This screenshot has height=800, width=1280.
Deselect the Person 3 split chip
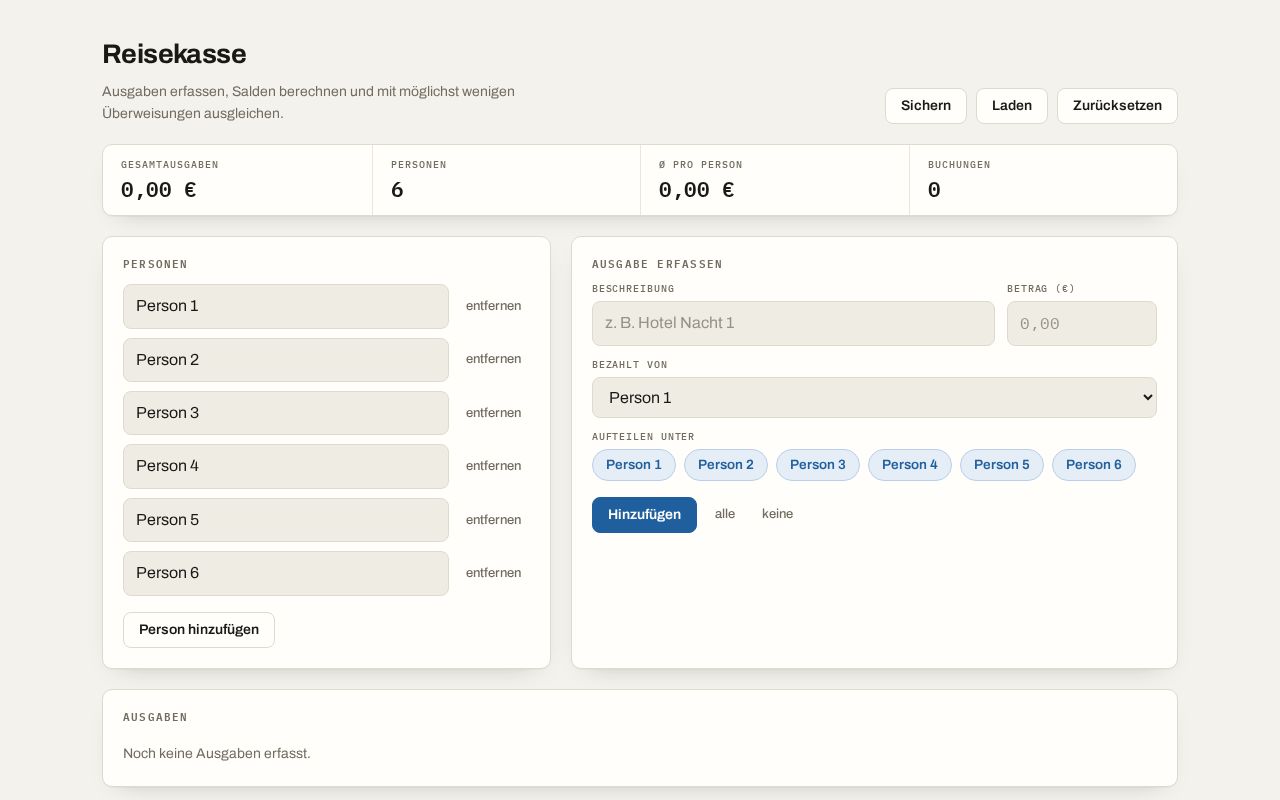tap(818, 465)
